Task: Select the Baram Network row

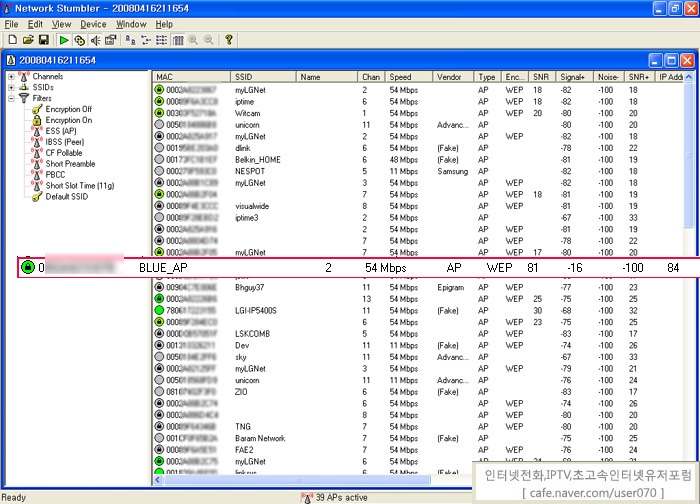Action: coord(418,438)
